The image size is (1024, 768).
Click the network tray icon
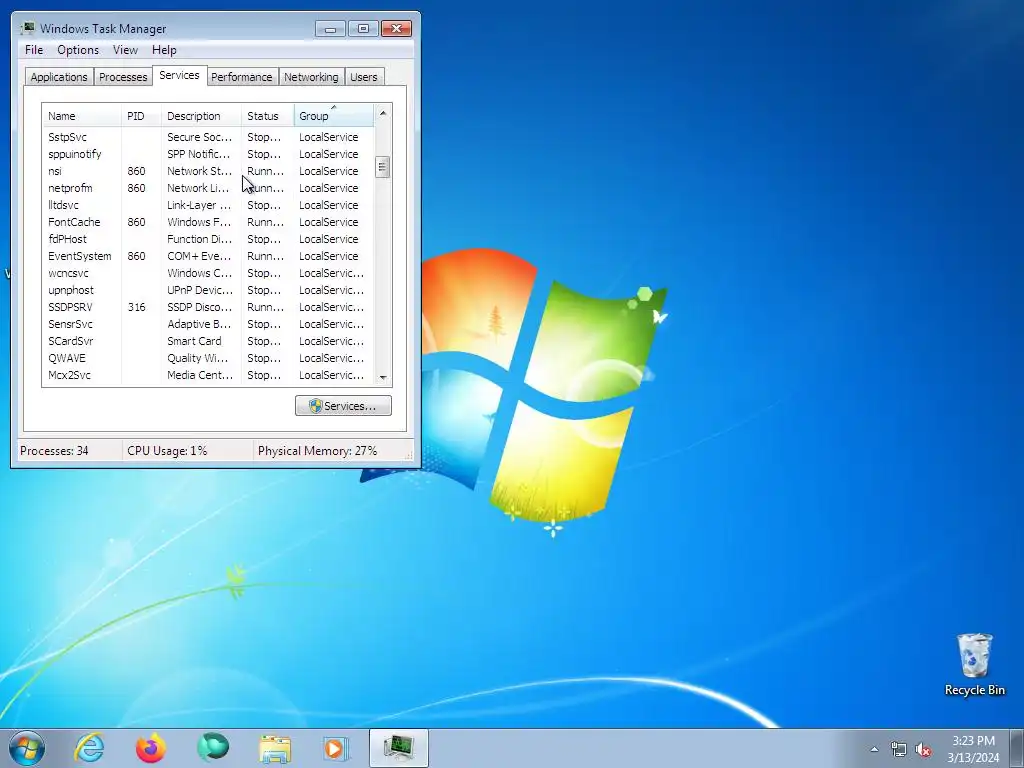(899, 750)
